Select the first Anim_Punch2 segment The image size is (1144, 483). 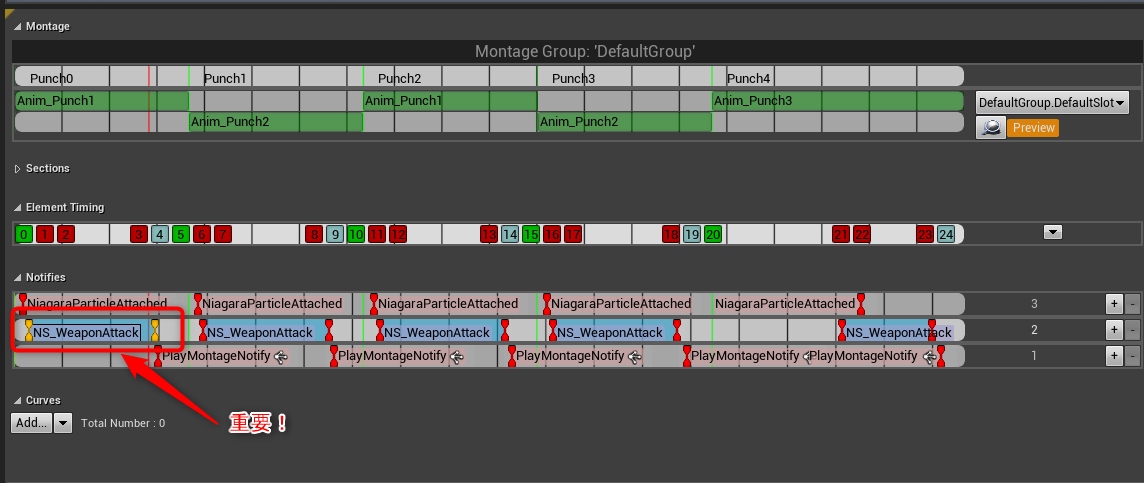(276, 122)
